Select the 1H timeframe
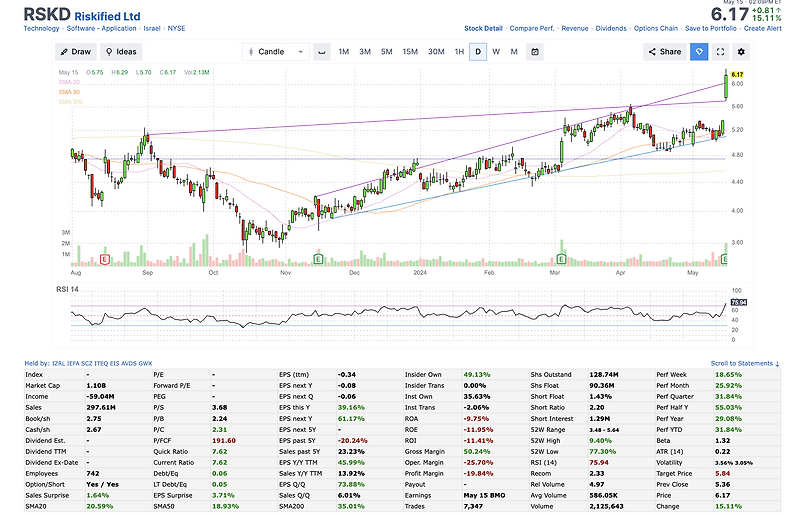This screenshot has width=800, height=515. click(459, 52)
